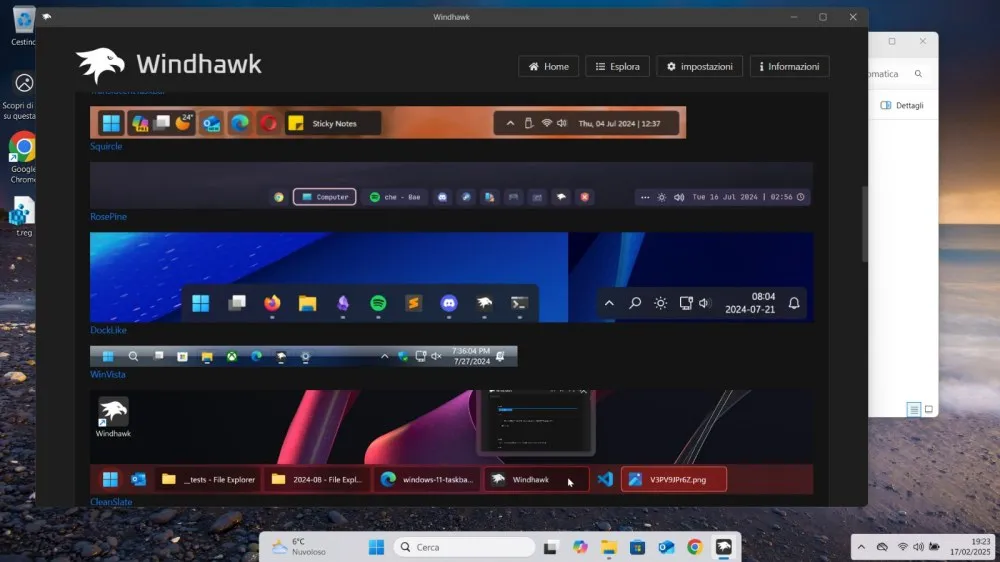1000x562 pixels.
Task: Select the Windhawk taskbar icon
Action: [723, 547]
